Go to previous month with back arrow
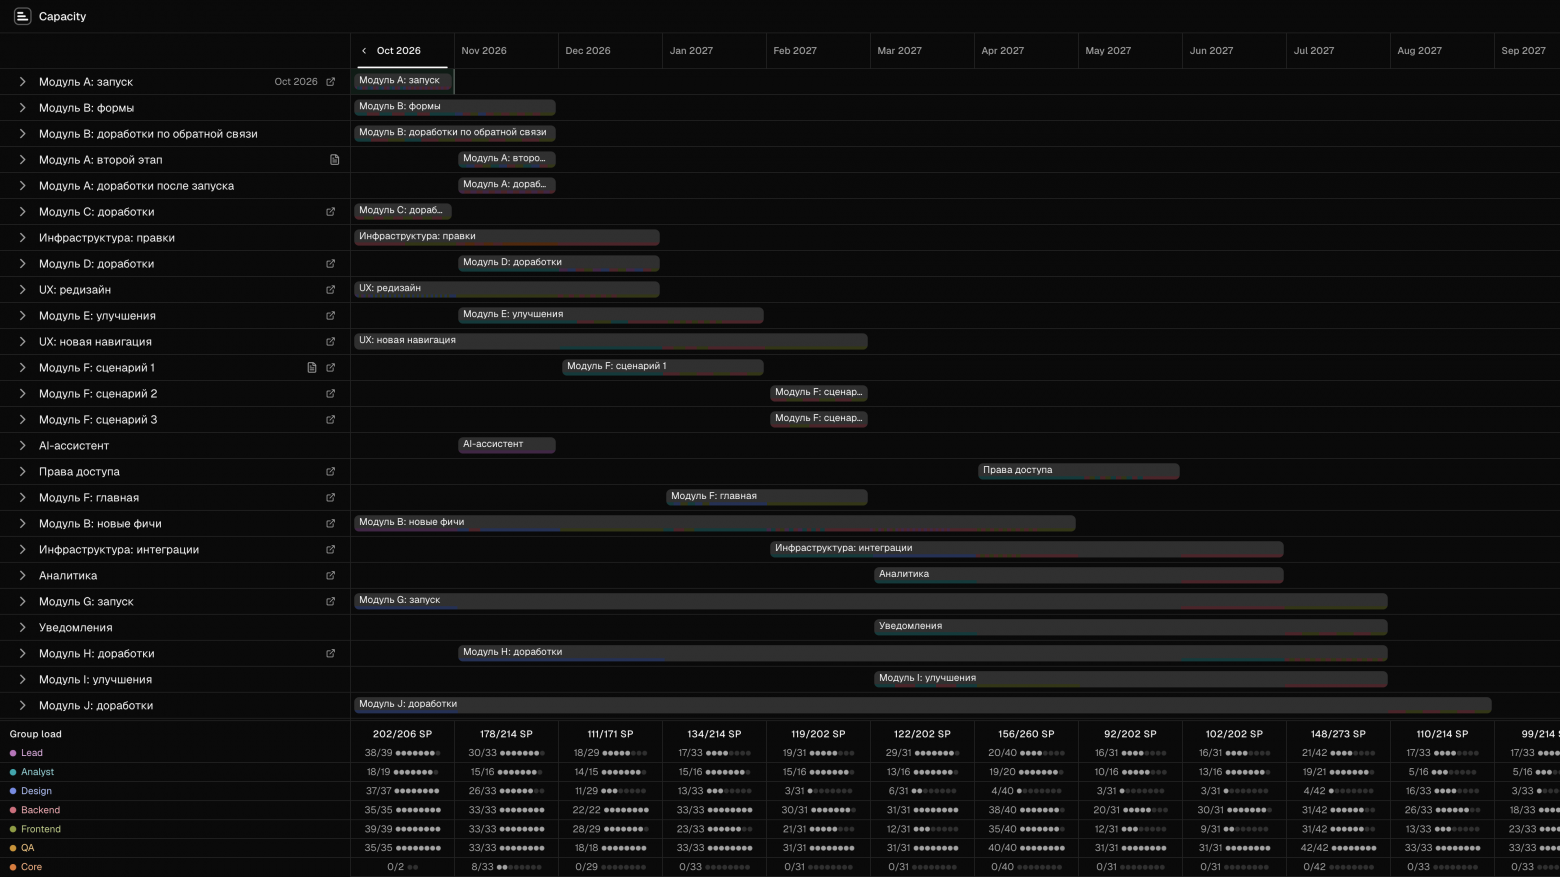 pyautogui.click(x=364, y=51)
